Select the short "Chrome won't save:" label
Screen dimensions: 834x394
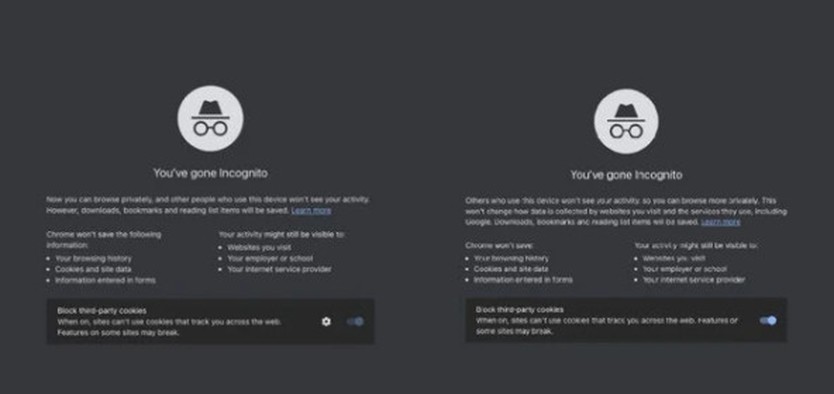[499, 245]
